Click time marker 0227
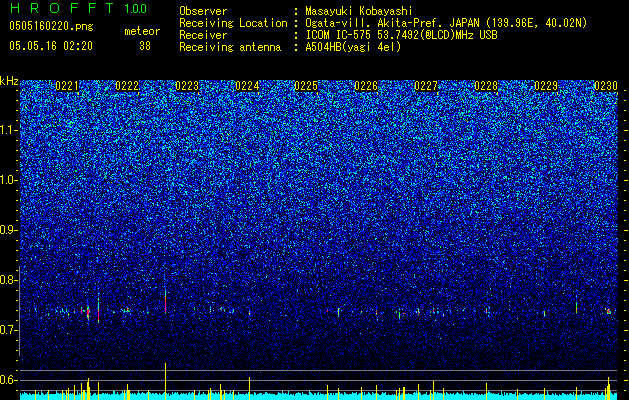Viewport: 629px width, 400px height. pyautogui.click(x=426, y=86)
